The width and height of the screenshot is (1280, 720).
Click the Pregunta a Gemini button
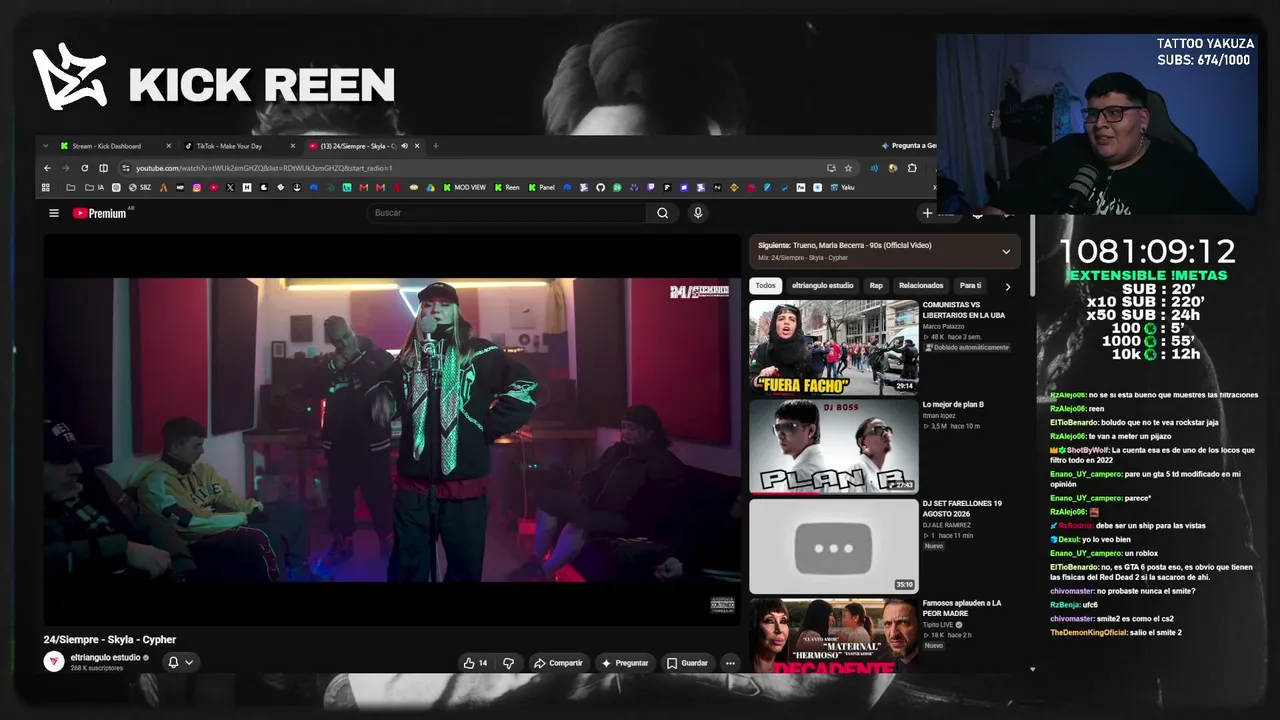tap(909, 146)
